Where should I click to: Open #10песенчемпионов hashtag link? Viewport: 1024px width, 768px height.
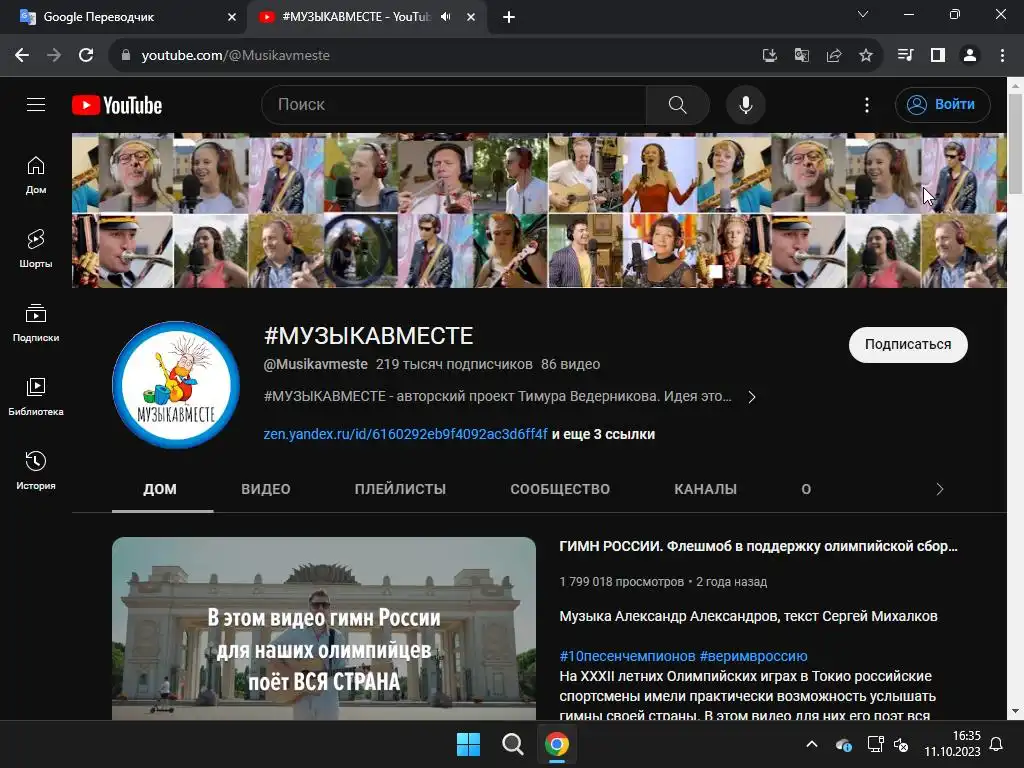coord(627,656)
